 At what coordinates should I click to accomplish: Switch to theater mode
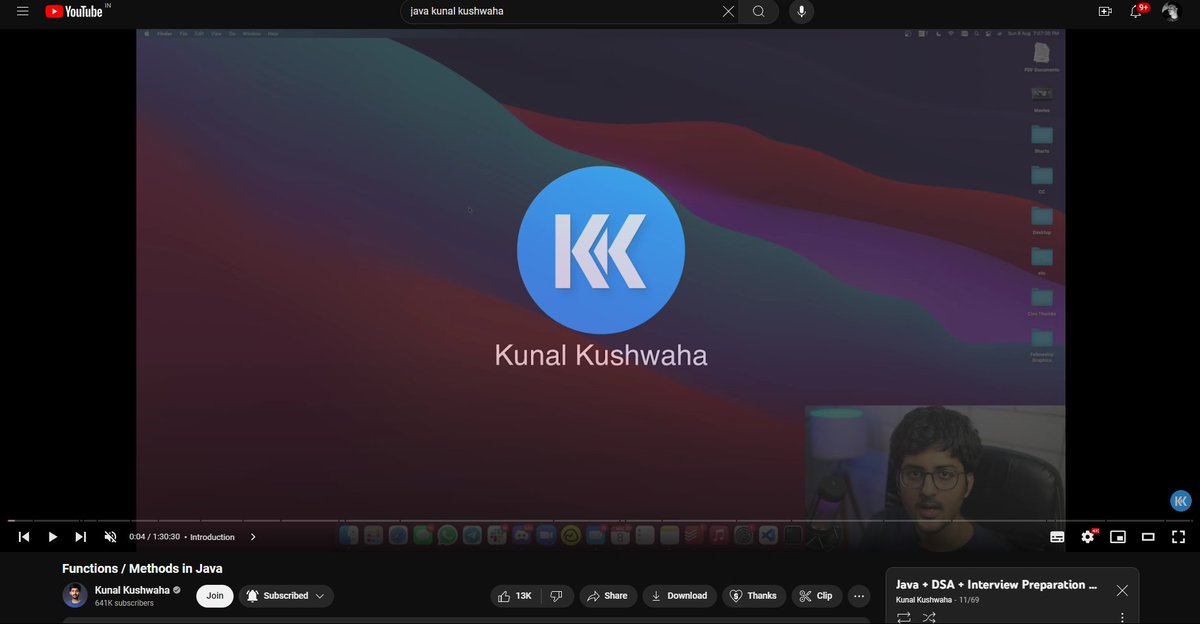click(x=1148, y=537)
